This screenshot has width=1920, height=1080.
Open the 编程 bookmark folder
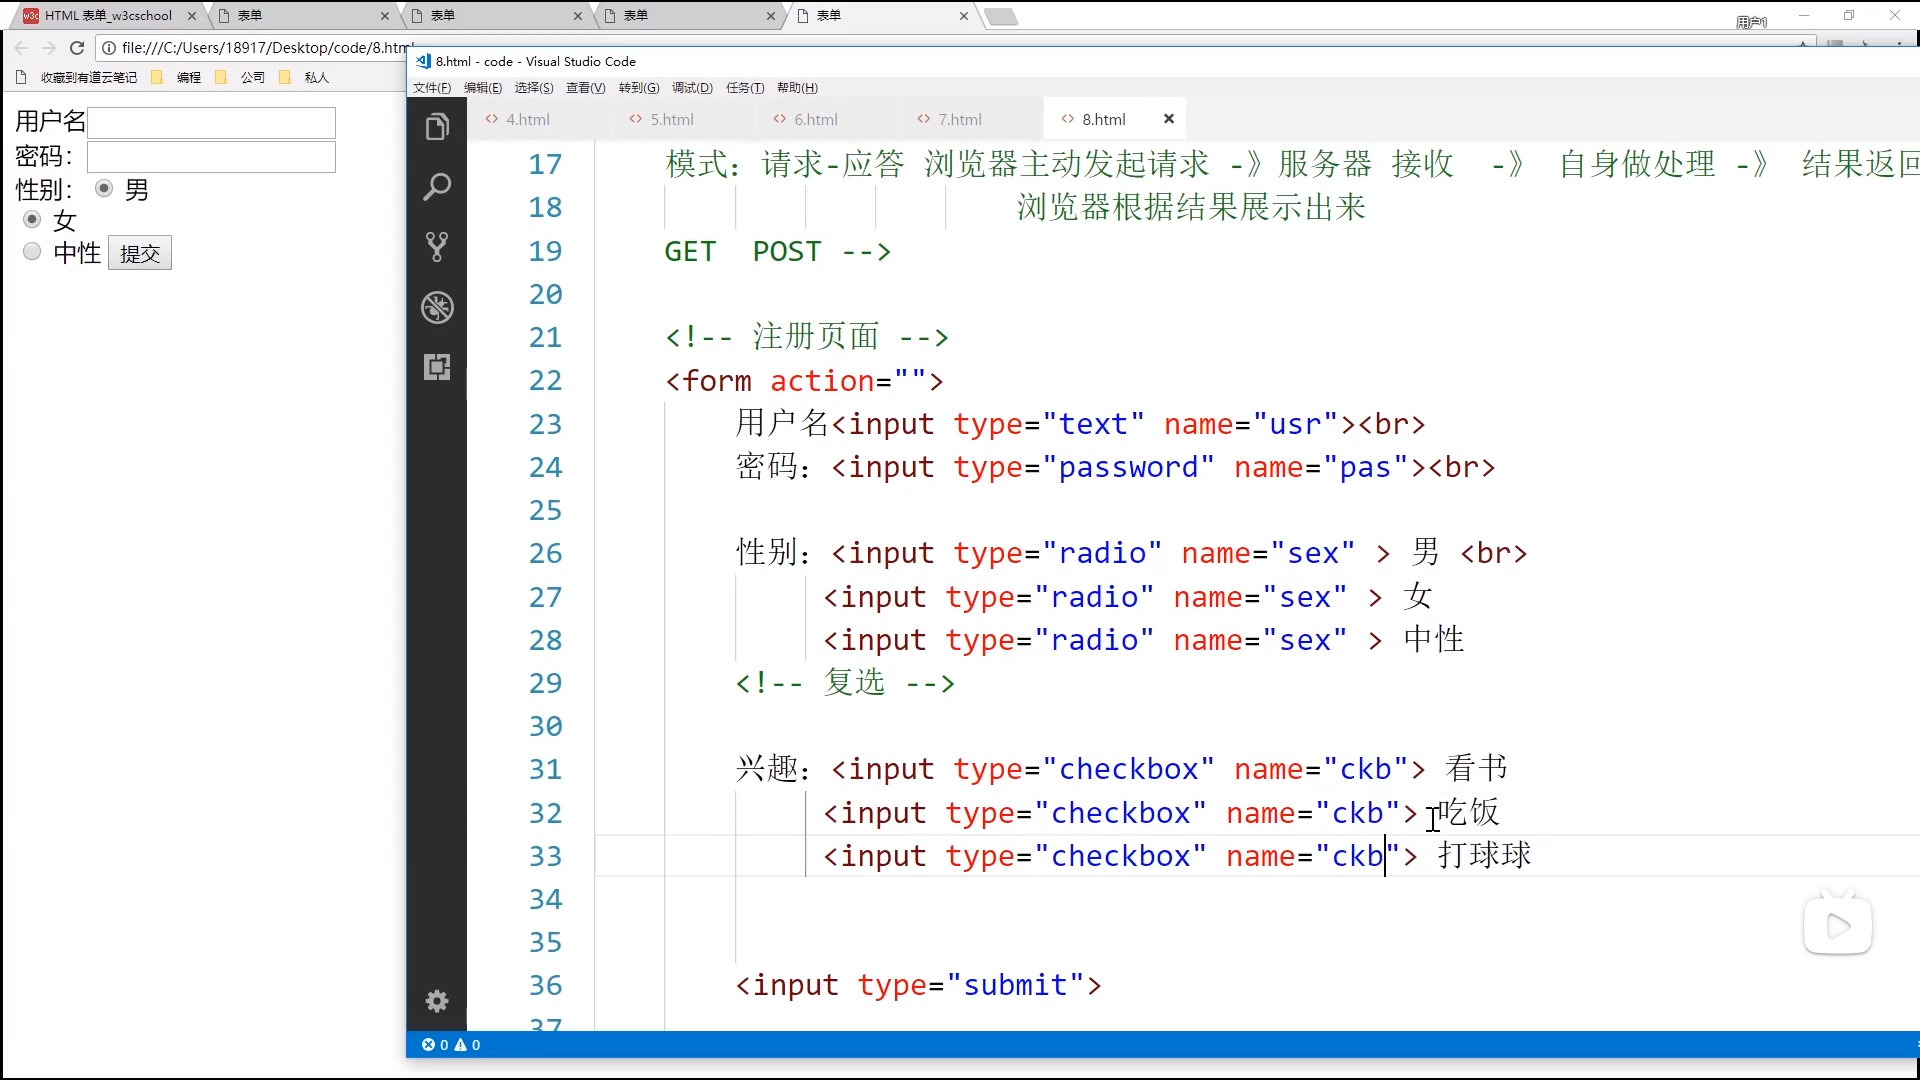[187, 77]
